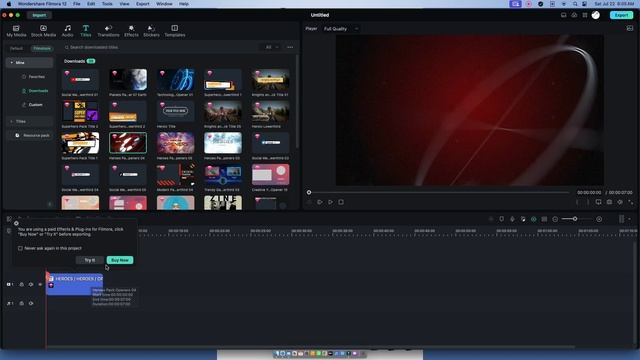Open the Transitions panel
Viewport: 640px width, 360px height.
(x=108, y=31)
